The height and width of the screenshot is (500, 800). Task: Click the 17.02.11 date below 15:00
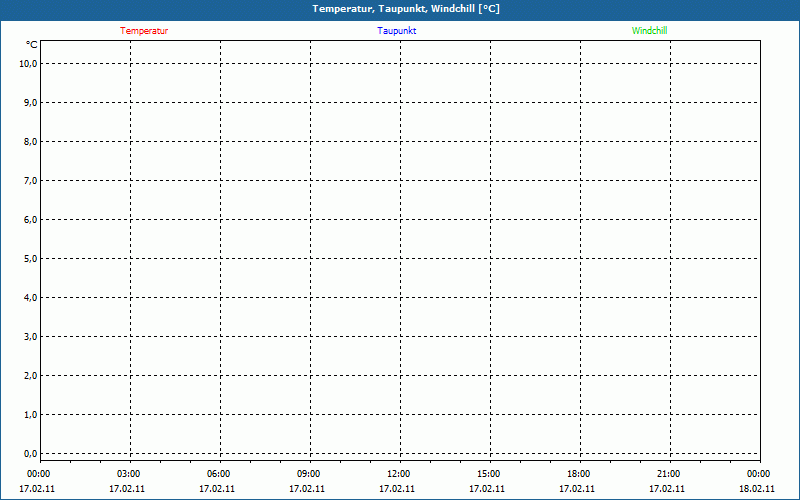[x=487, y=489]
